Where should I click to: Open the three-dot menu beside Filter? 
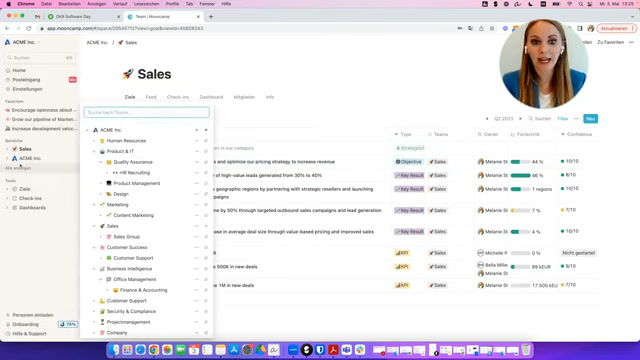tap(576, 119)
